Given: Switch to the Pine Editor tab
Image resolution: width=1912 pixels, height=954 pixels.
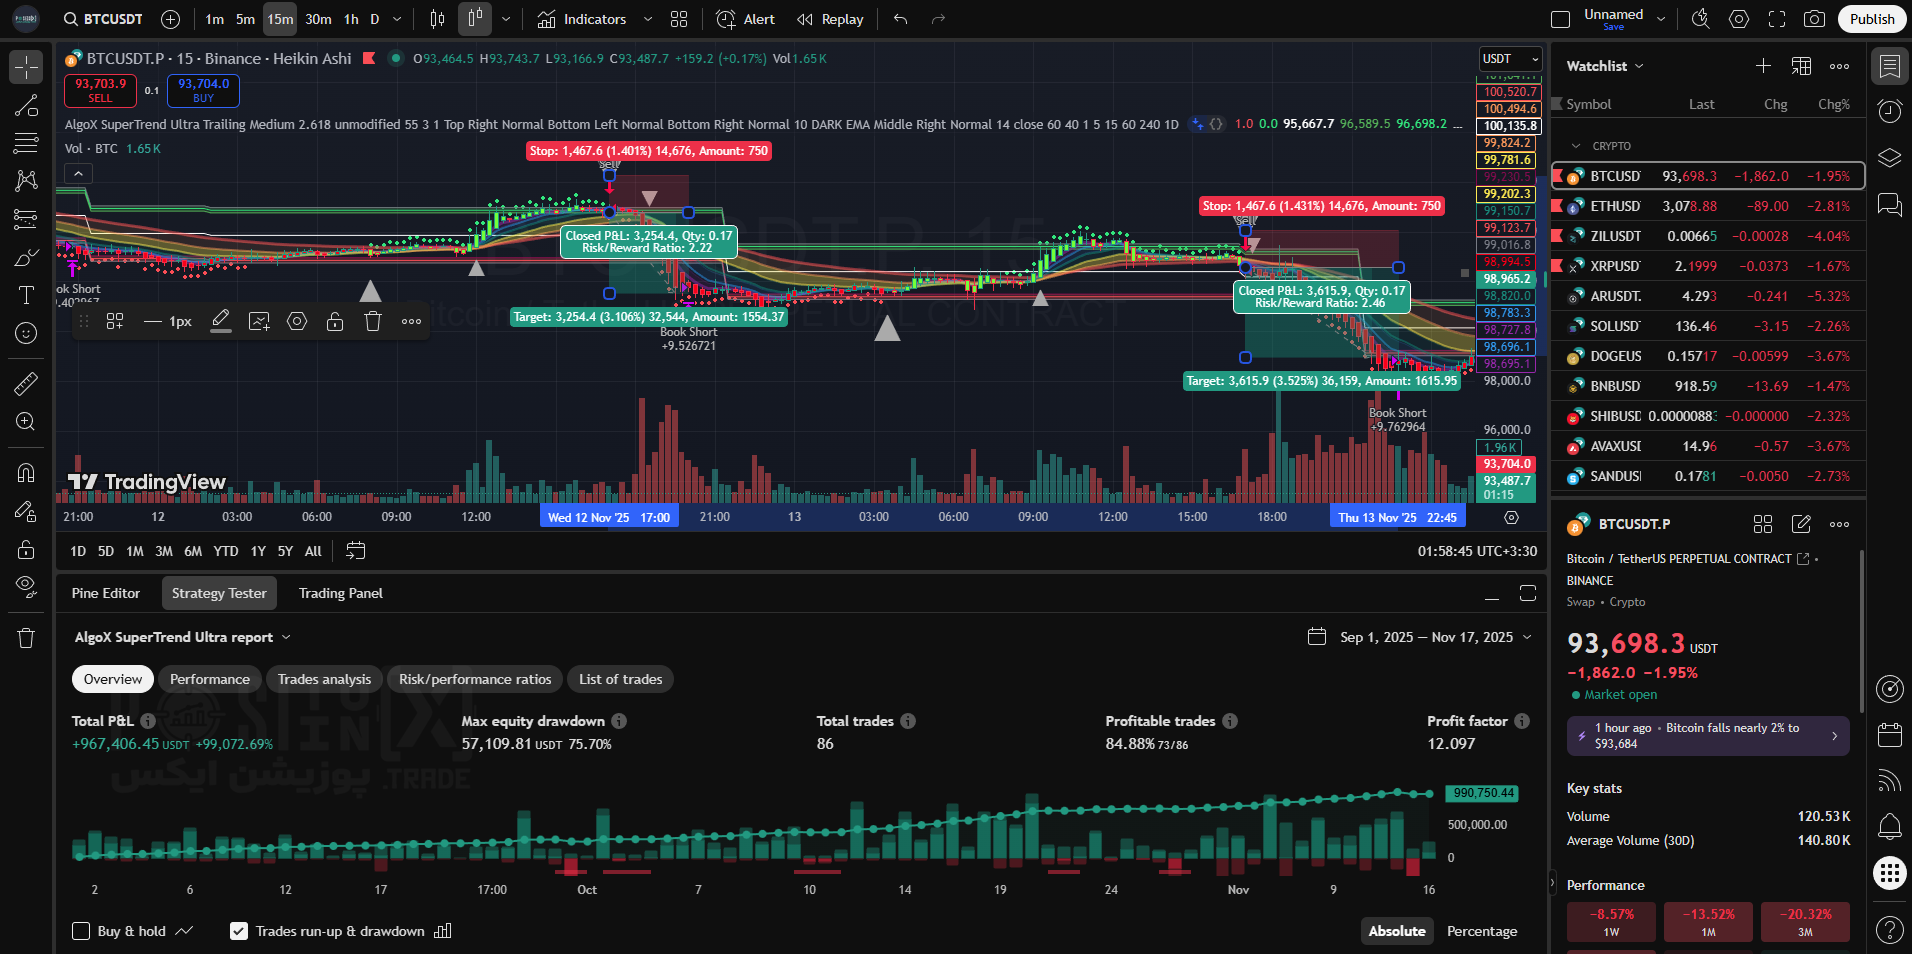Looking at the screenshot, I should (x=106, y=593).
